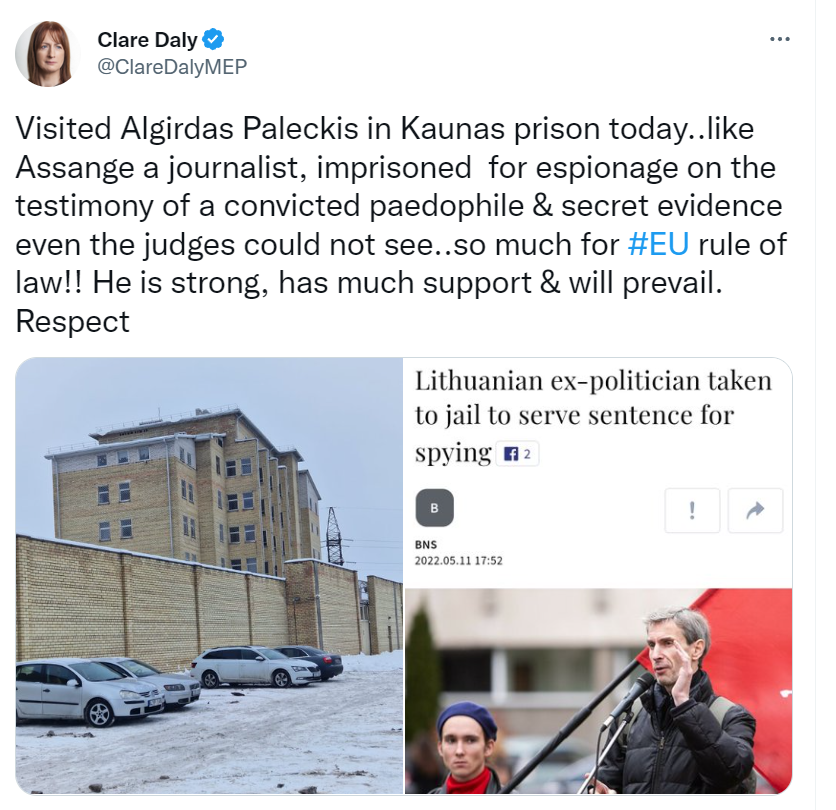
Task: Open the 'Lithuanian ex-politician taken to jail' headline
Action: point(593,416)
